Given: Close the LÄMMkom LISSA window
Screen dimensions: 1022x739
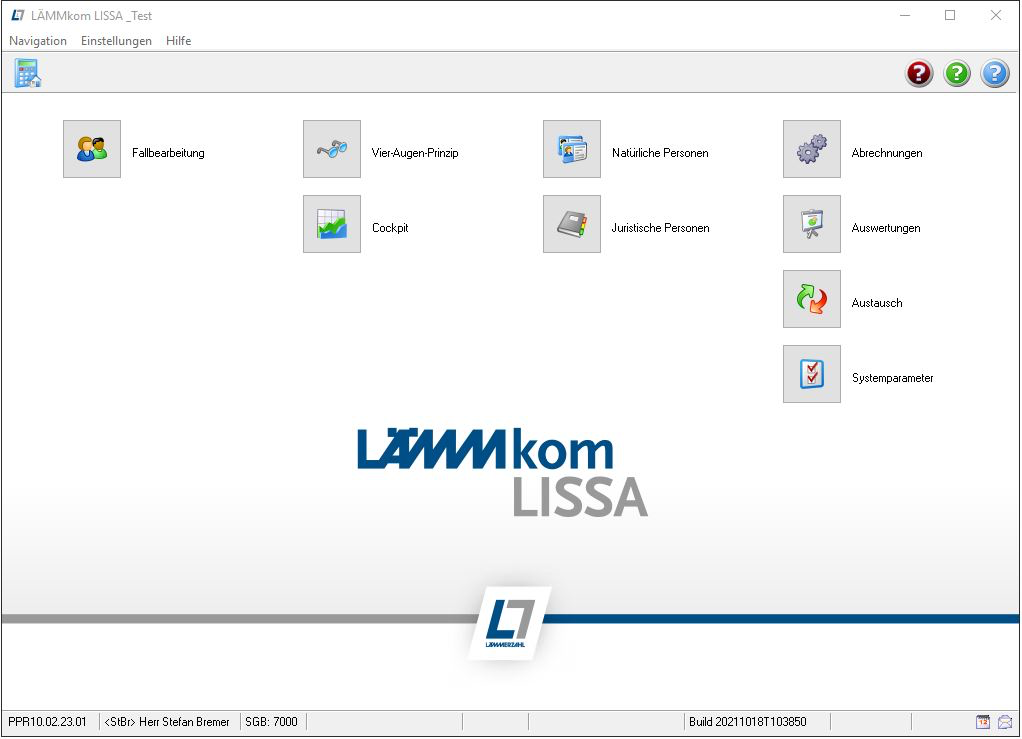Looking at the screenshot, I should point(995,15).
